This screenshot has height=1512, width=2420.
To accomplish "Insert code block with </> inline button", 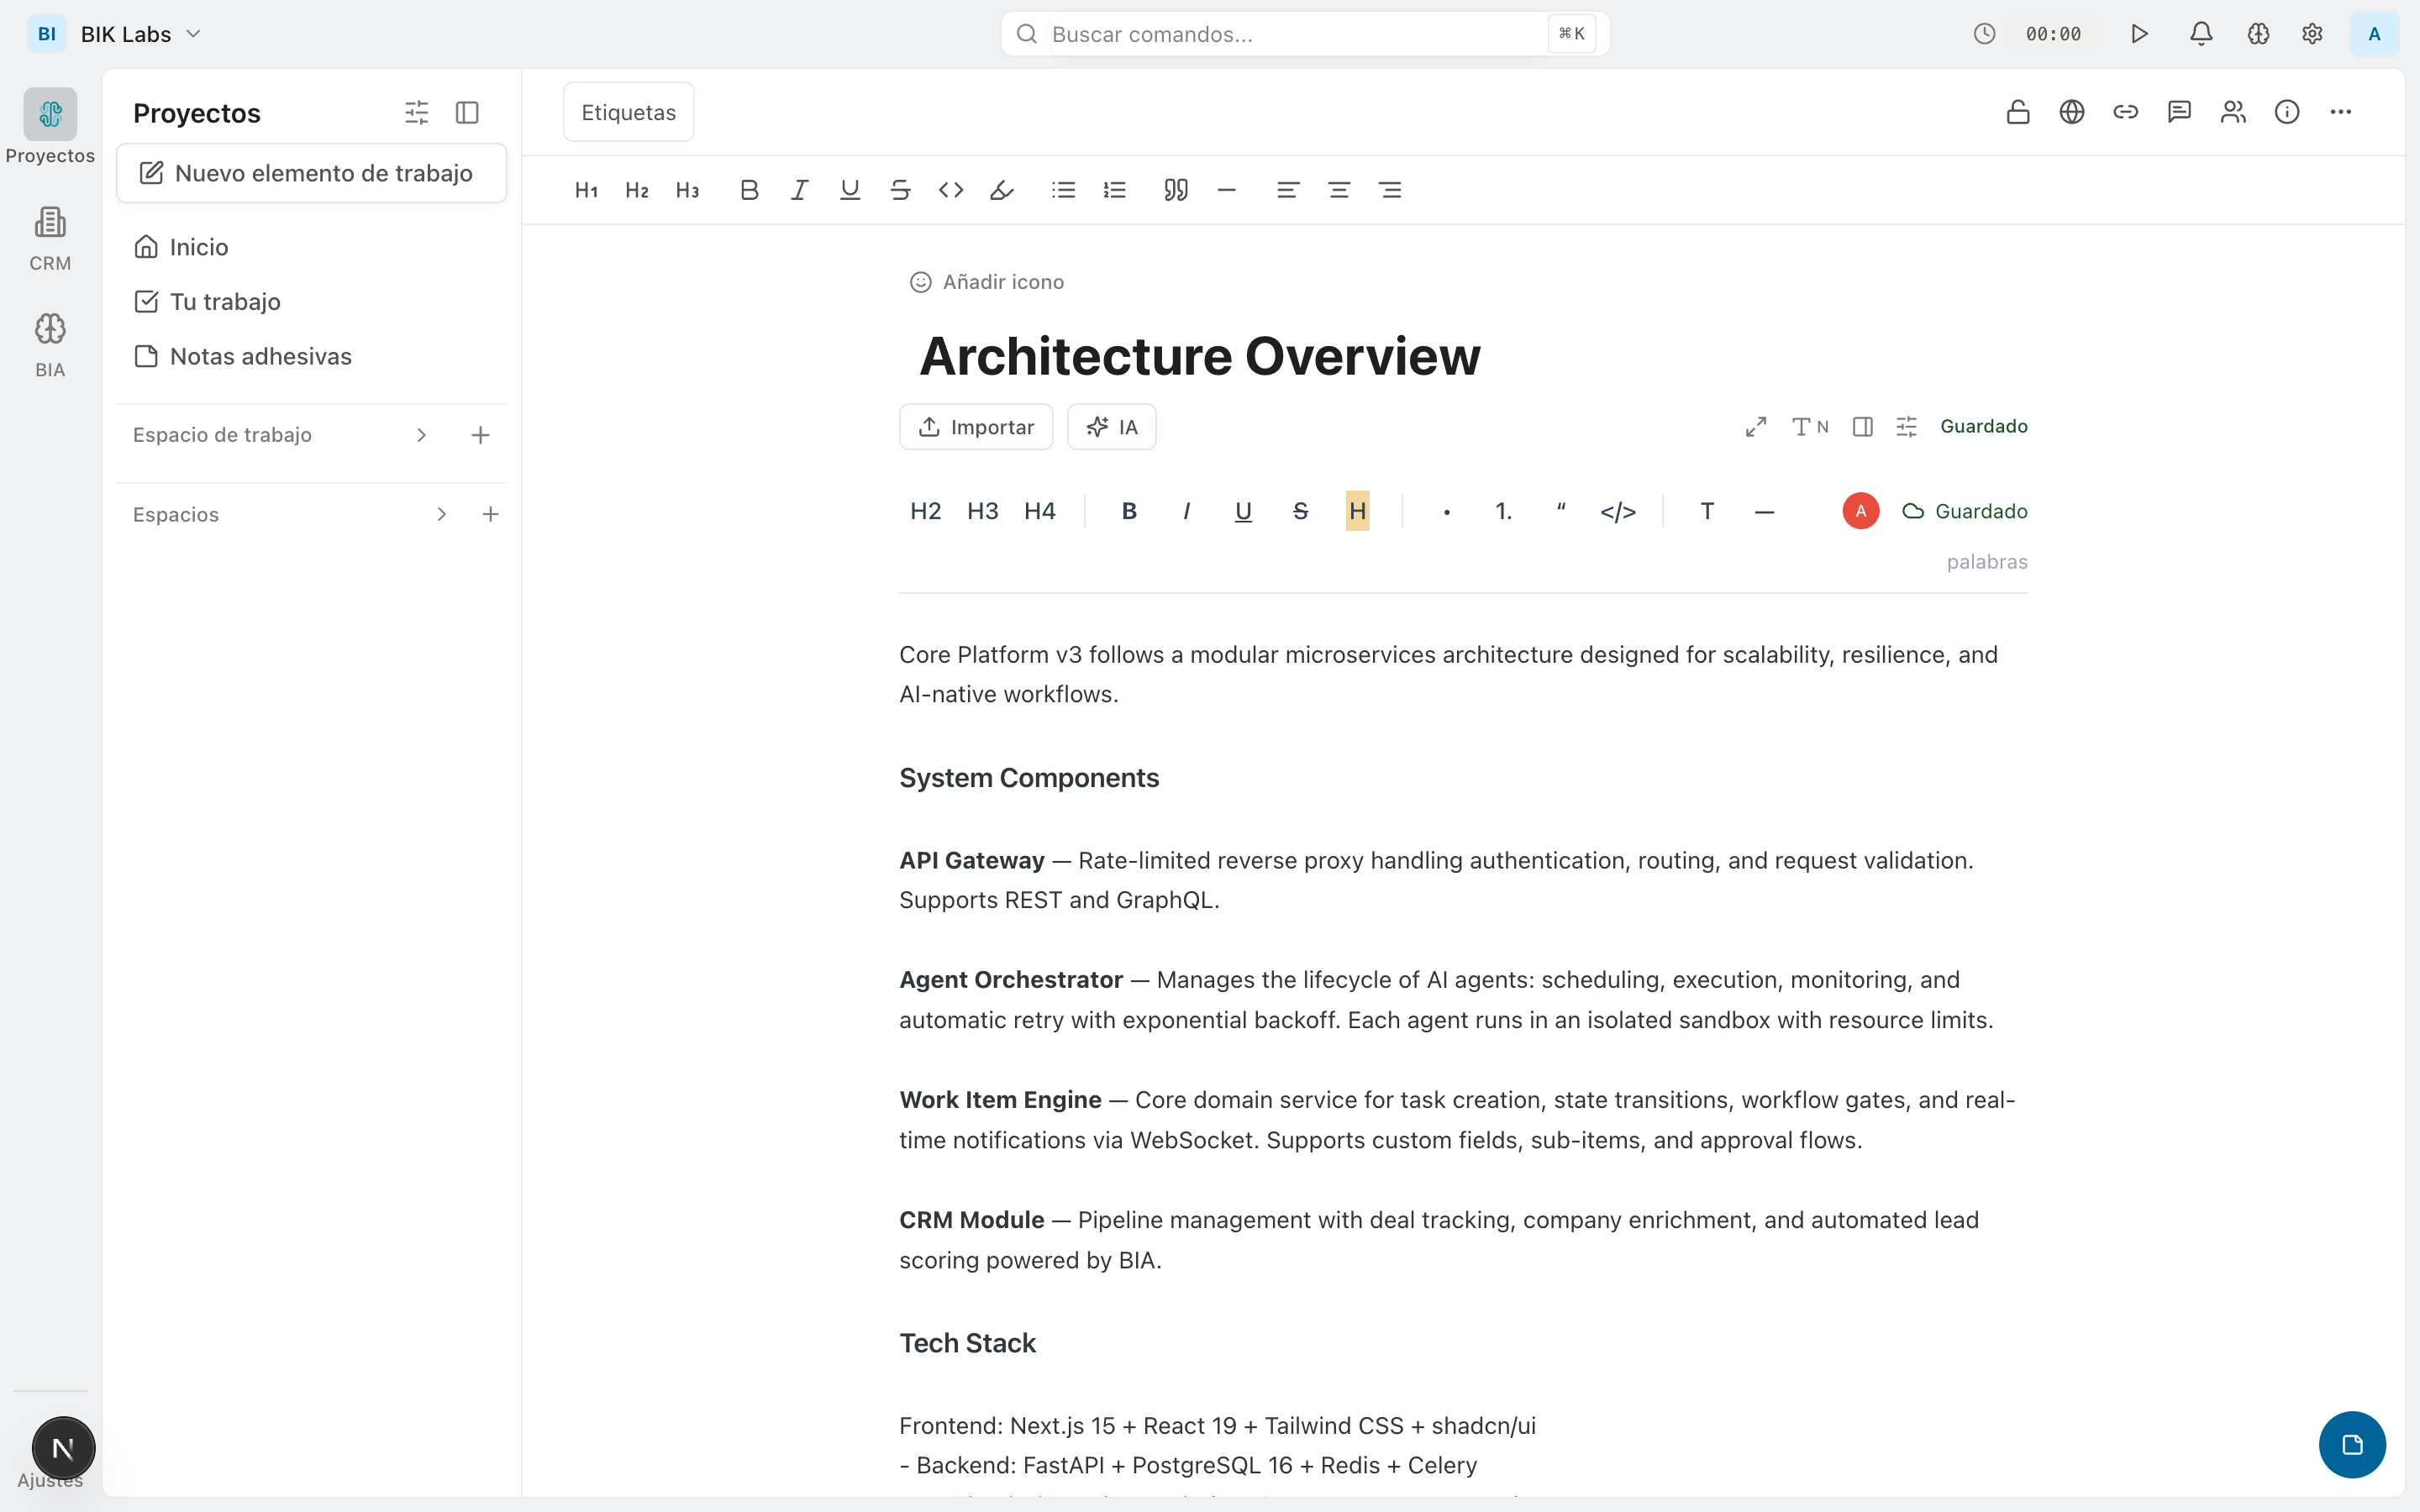I will point(1618,511).
